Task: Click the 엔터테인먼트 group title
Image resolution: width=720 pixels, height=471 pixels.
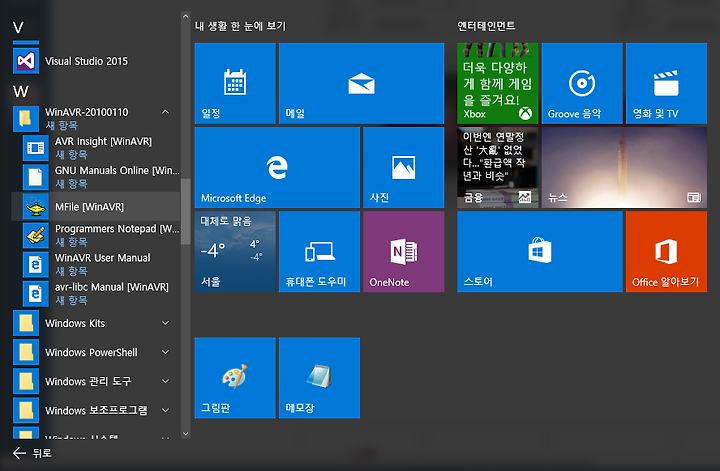Action: (x=486, y=26)
